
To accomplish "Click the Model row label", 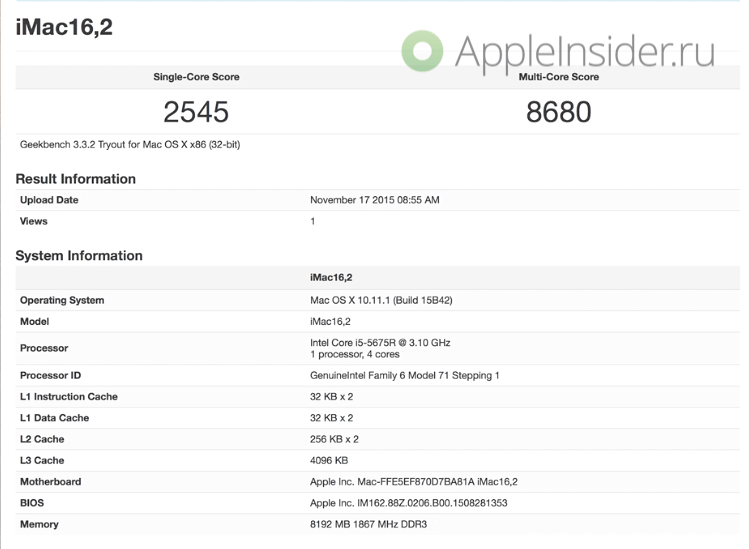I will (x=34, y=322).
